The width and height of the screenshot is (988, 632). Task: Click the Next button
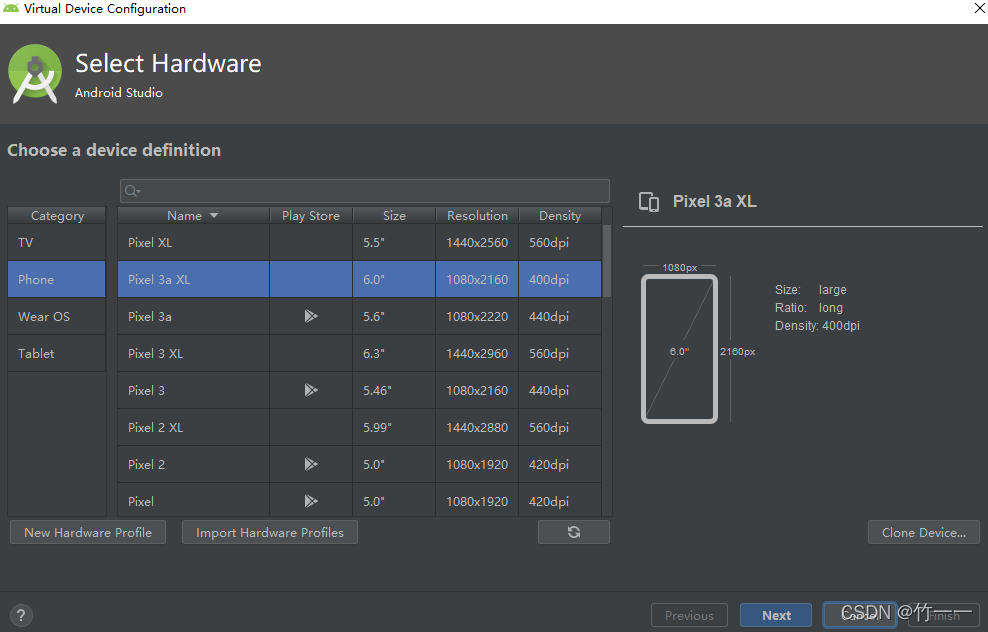coord(776,616)
